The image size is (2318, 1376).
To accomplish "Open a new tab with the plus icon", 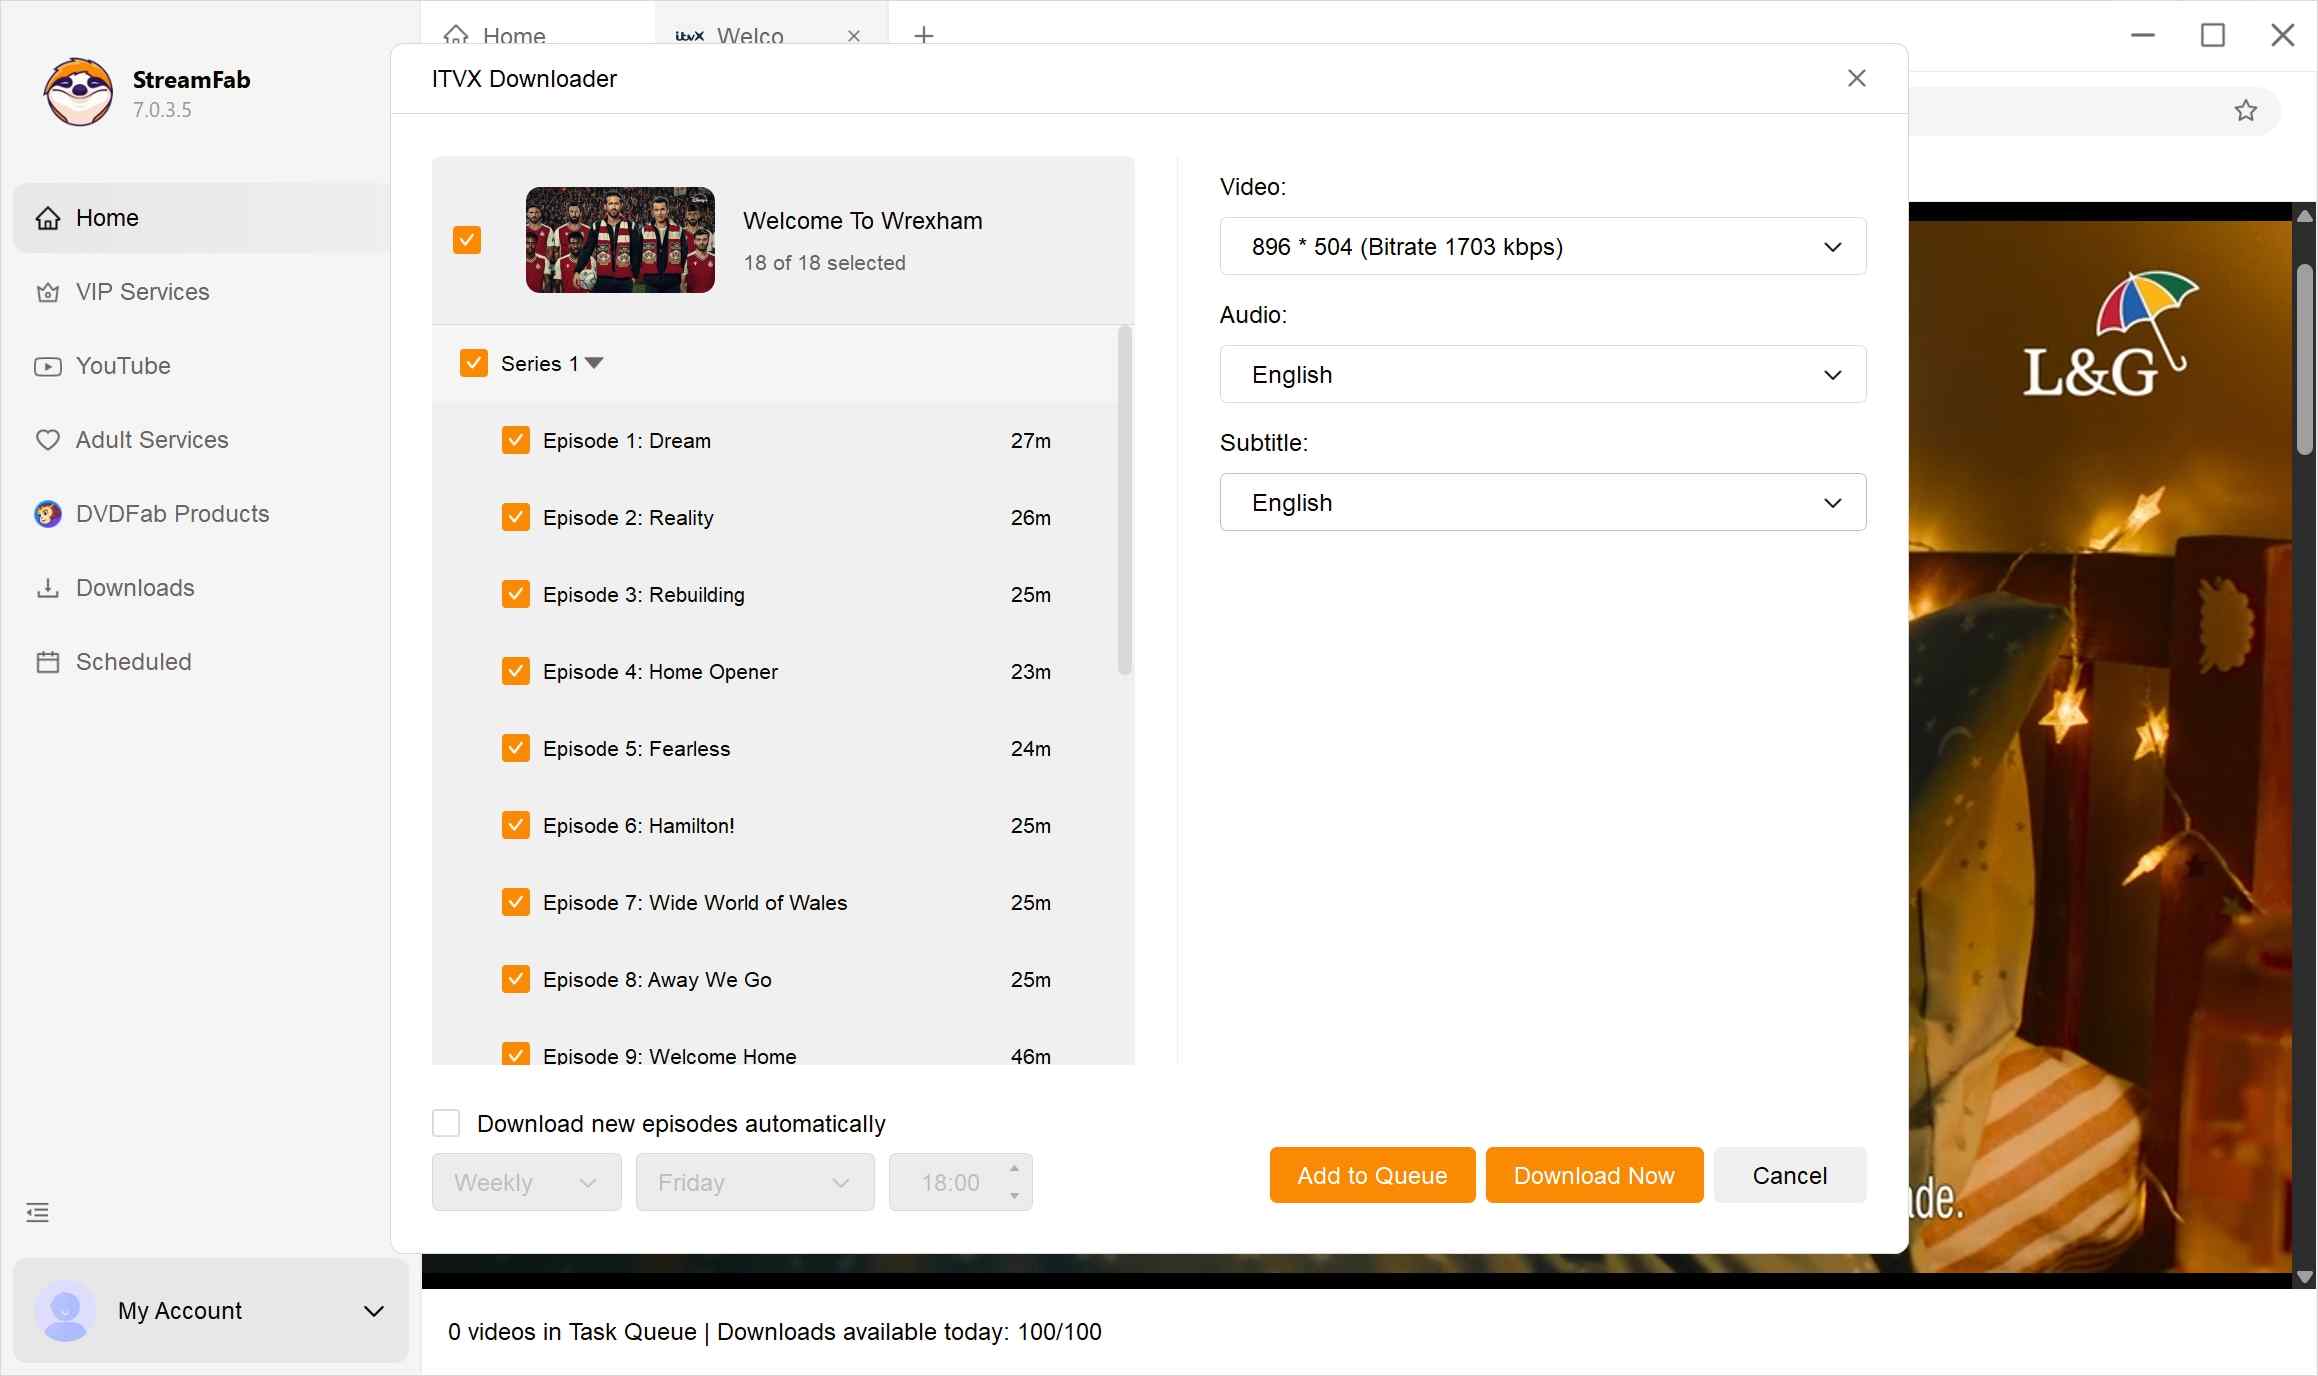I will (924, 35).
